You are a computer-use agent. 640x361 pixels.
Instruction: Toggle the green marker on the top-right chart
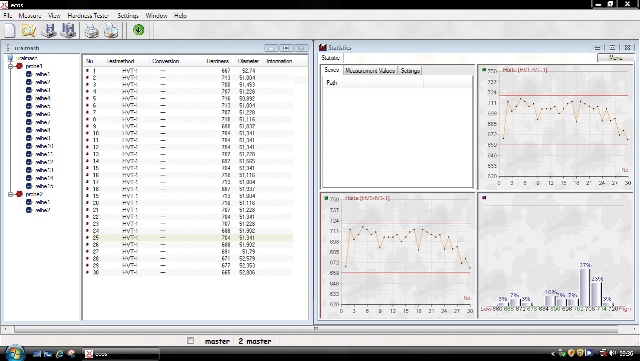(484, 70)
